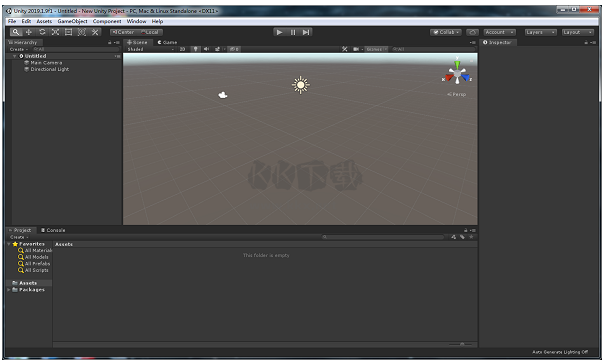Toggle Hierarchy panel lock icon
The height and width of the screenshot is (364, 607).
pyautogui.click(x=110, y=43)
